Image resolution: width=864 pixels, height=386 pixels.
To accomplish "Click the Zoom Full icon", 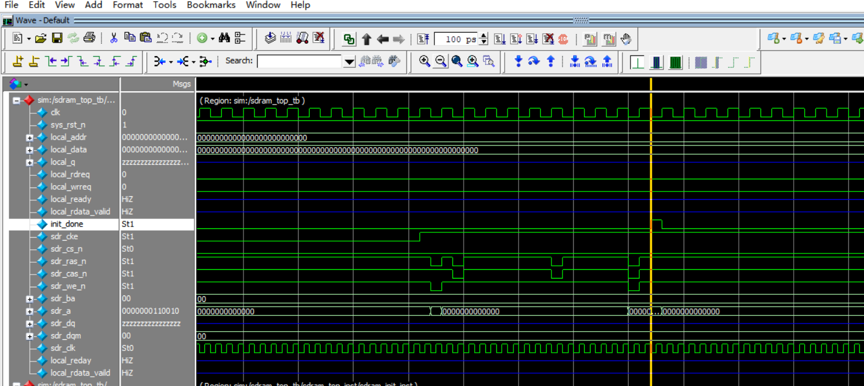I will (x=457, y=61).
